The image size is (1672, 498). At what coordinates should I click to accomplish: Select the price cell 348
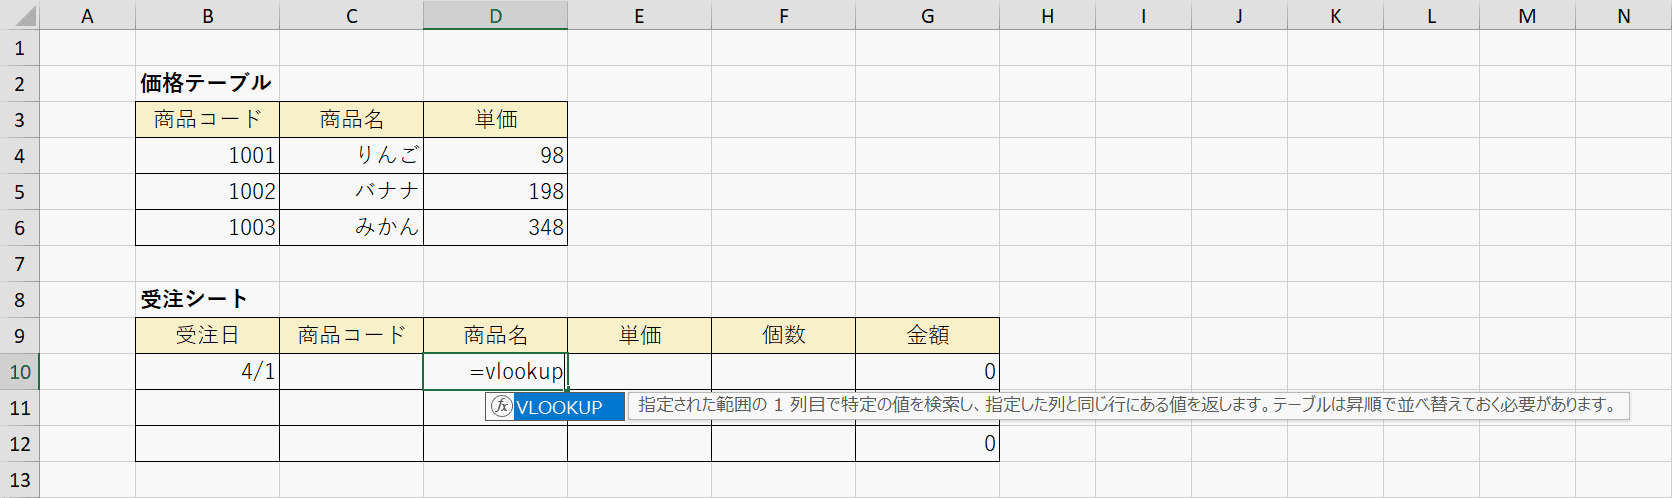(x=495, y=227)
